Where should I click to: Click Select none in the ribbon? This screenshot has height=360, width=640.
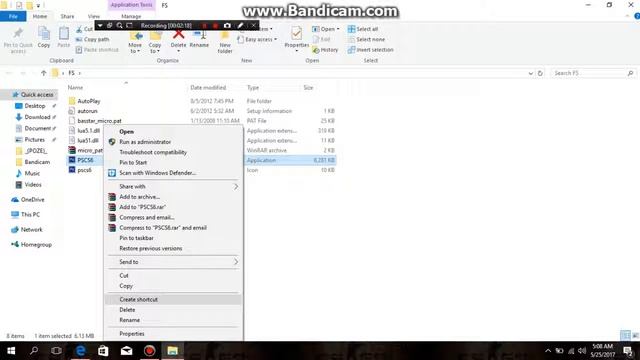[x=366, y=40]
